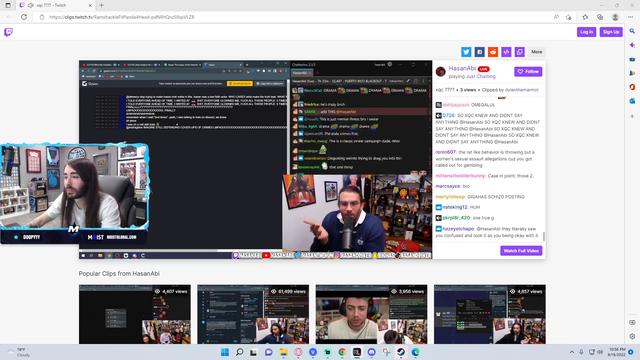Close the xqc Twitch tab

click(90, 5)
